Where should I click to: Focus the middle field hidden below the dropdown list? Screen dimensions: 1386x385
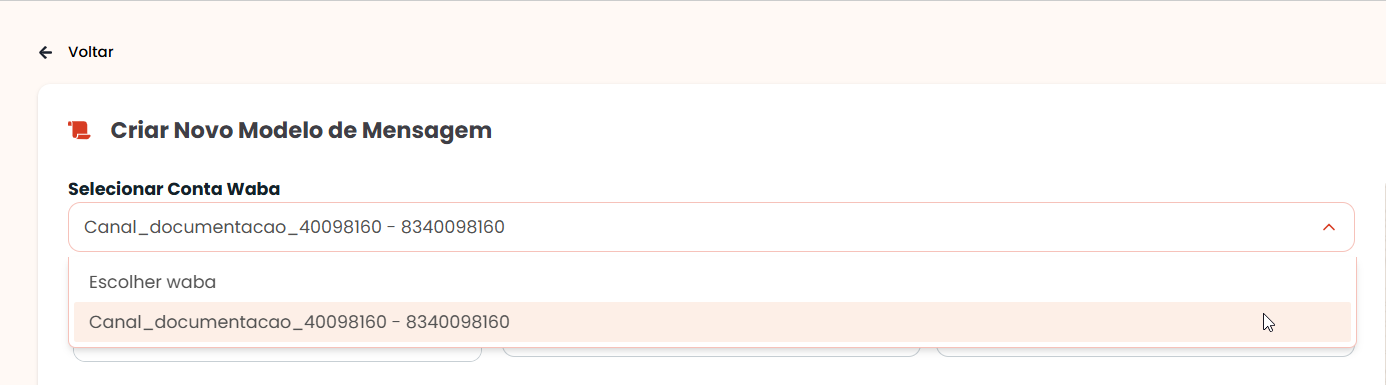[x=711, y=351]
